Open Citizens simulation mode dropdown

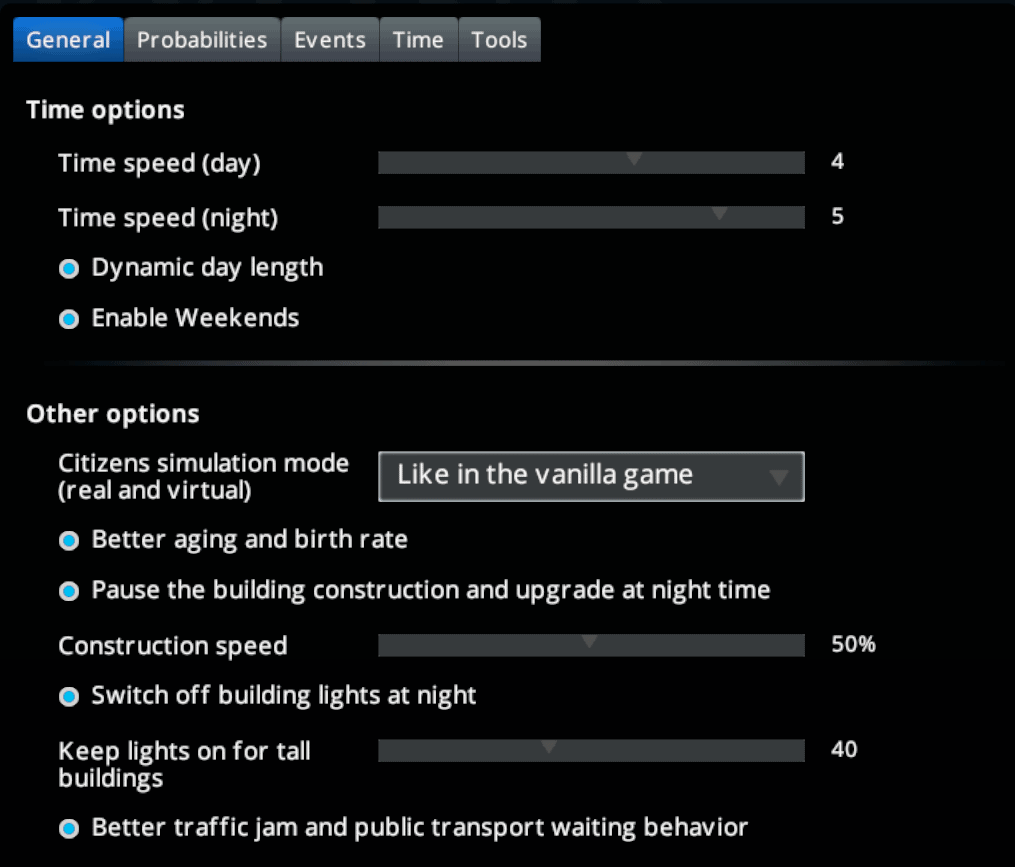(590, 476)
